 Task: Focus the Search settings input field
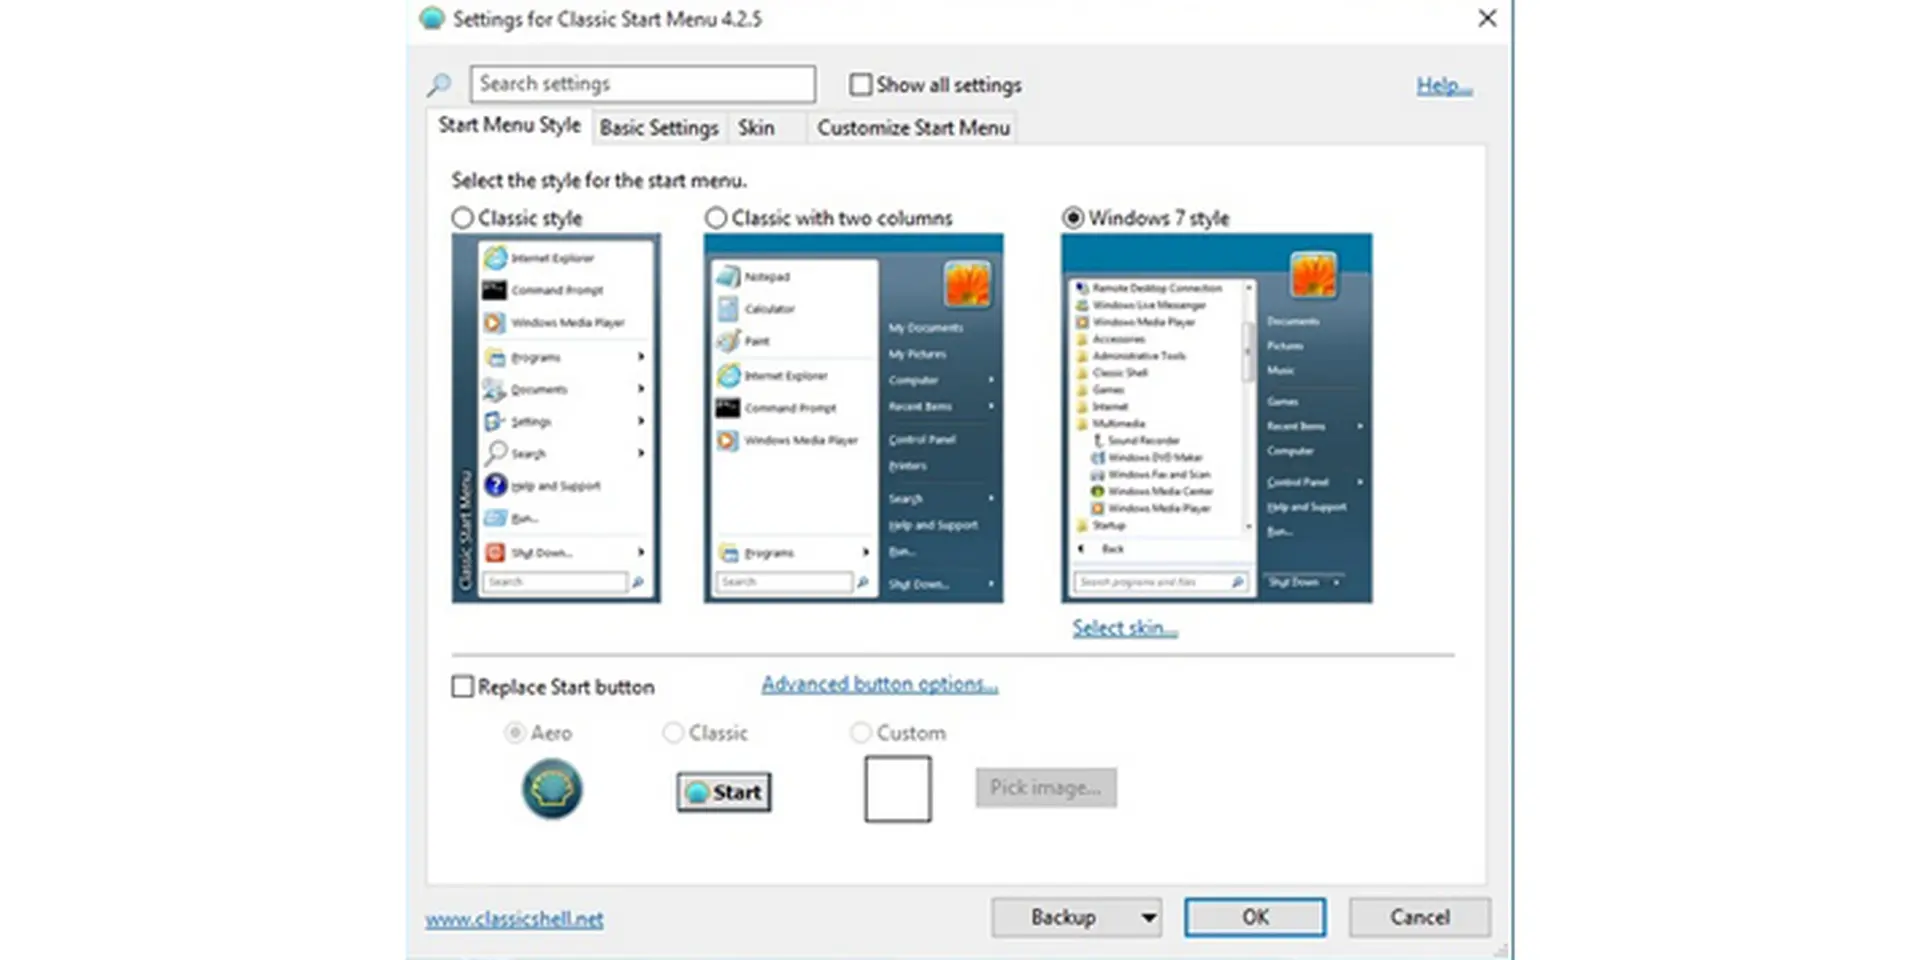[643, 84]
